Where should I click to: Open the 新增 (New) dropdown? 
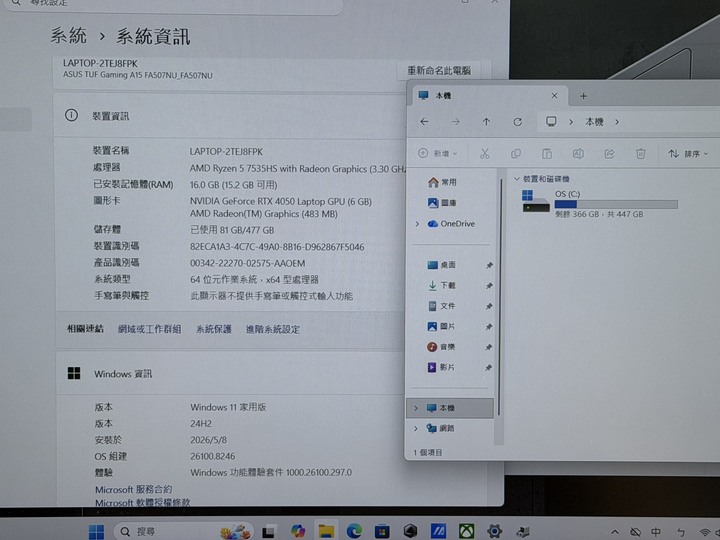click(438, 153)
